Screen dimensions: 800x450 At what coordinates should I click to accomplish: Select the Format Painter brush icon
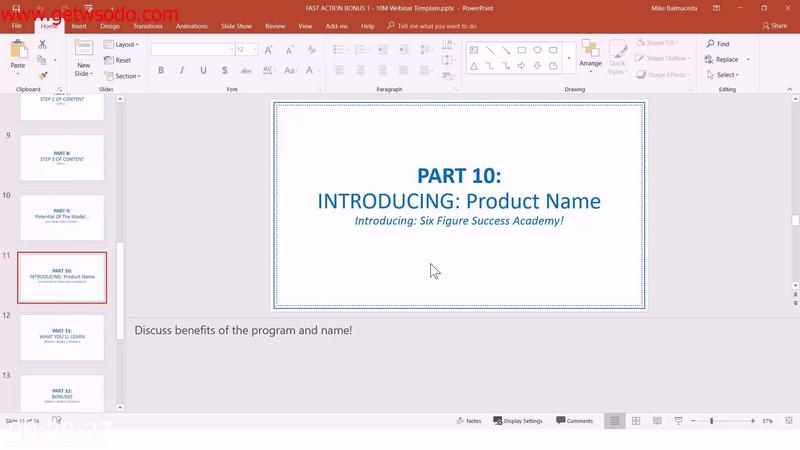tap(43, 76)
